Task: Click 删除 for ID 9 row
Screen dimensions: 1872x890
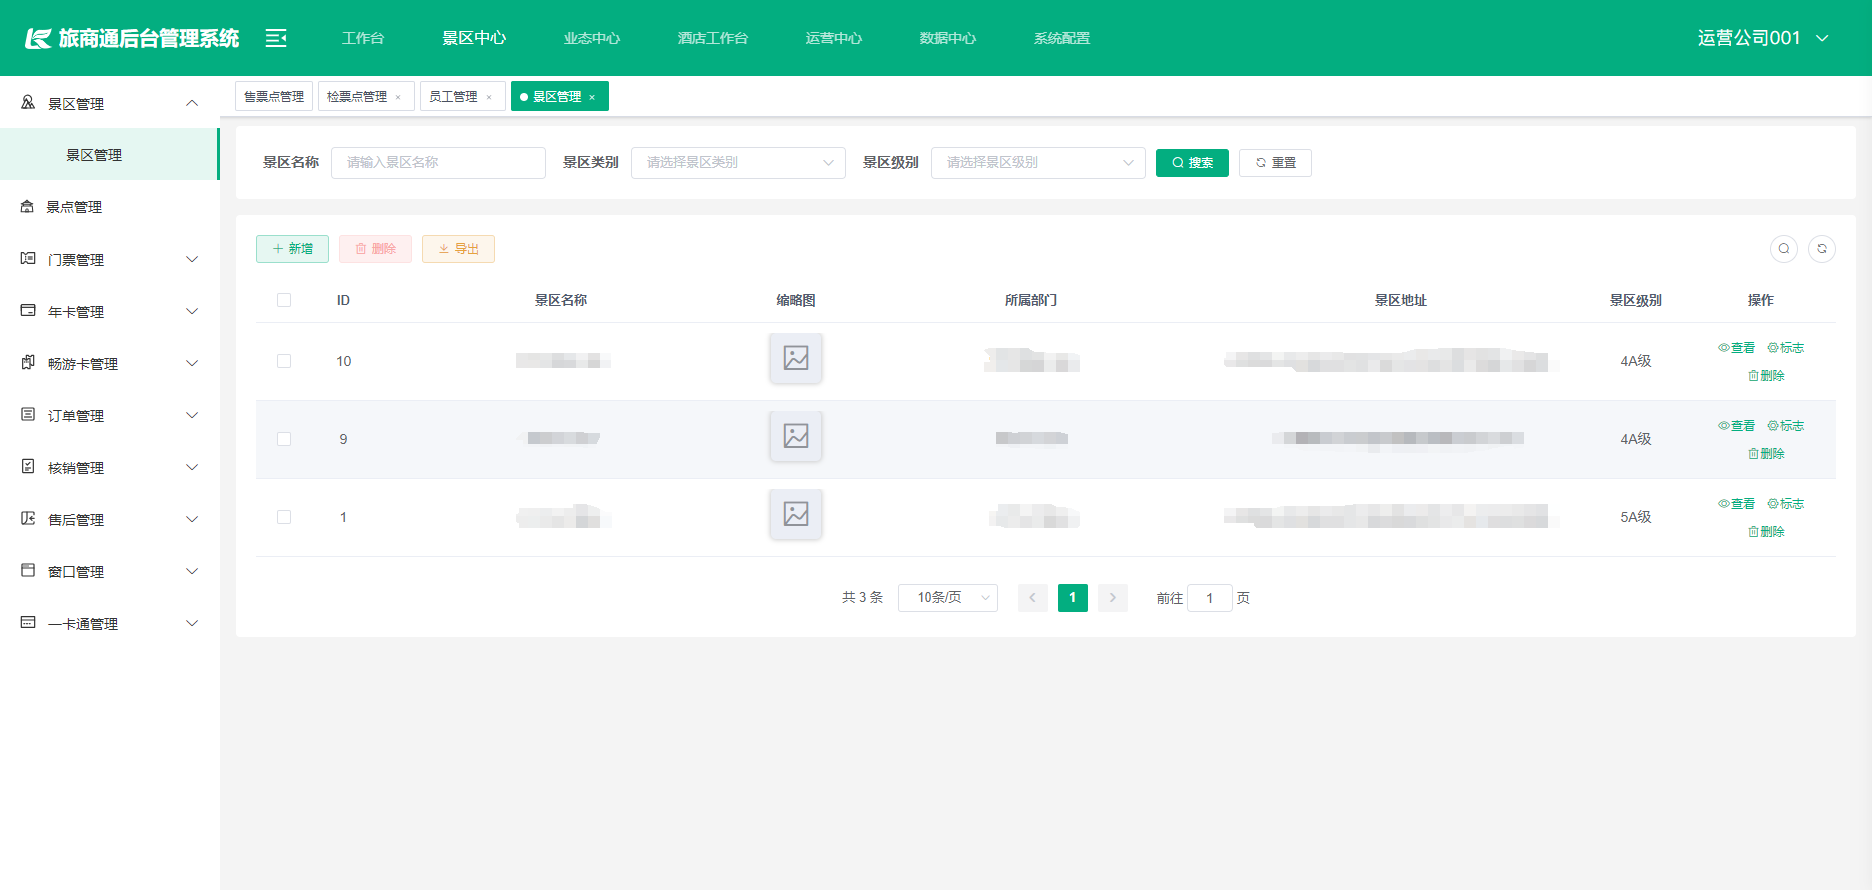Action: click(1766, 454)
